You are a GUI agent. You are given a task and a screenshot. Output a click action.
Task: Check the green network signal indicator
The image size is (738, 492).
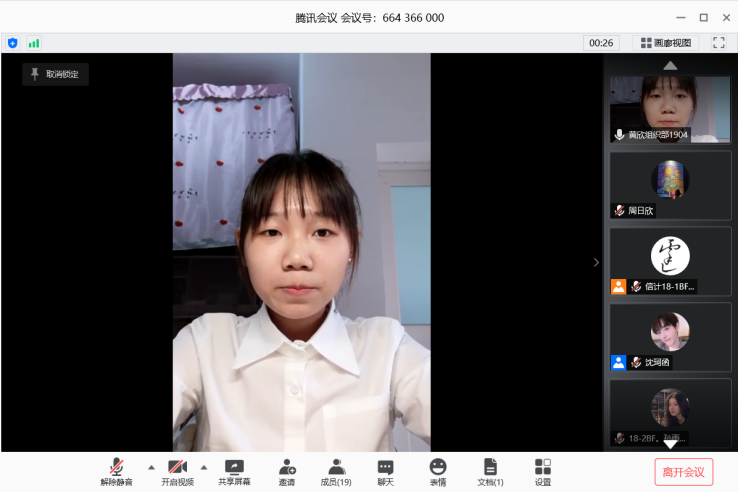click(34, 43)
